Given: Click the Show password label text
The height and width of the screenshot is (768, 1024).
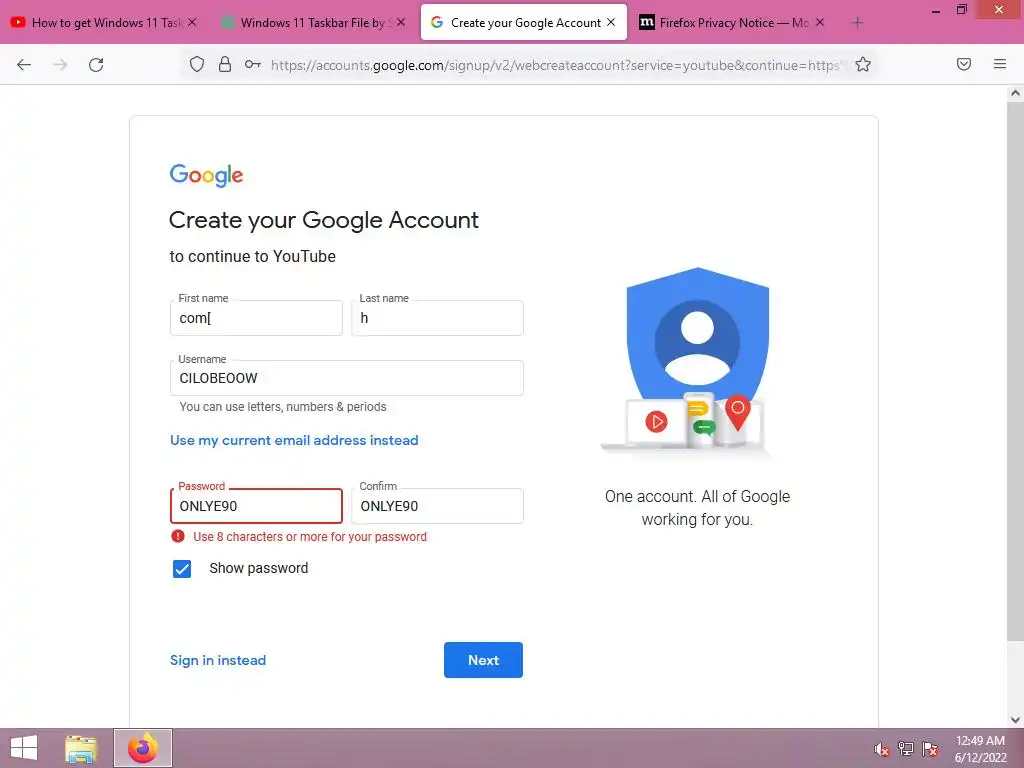Looking at the screenshot, I should 259,568.
